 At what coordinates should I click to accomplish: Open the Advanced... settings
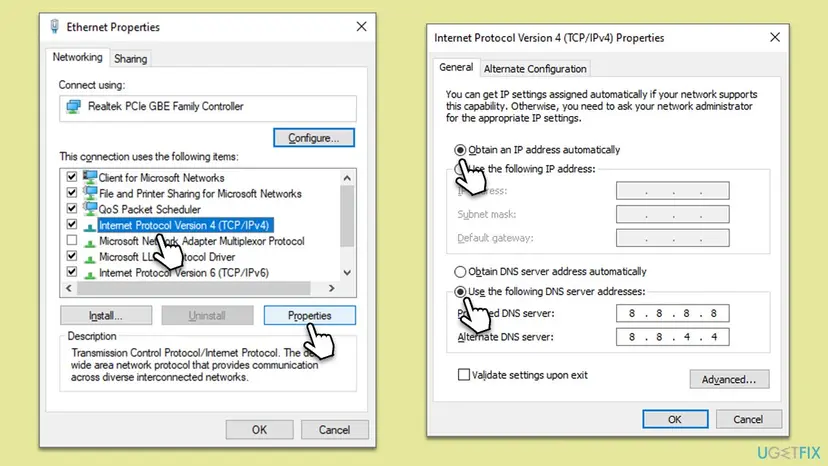(729, 379)
